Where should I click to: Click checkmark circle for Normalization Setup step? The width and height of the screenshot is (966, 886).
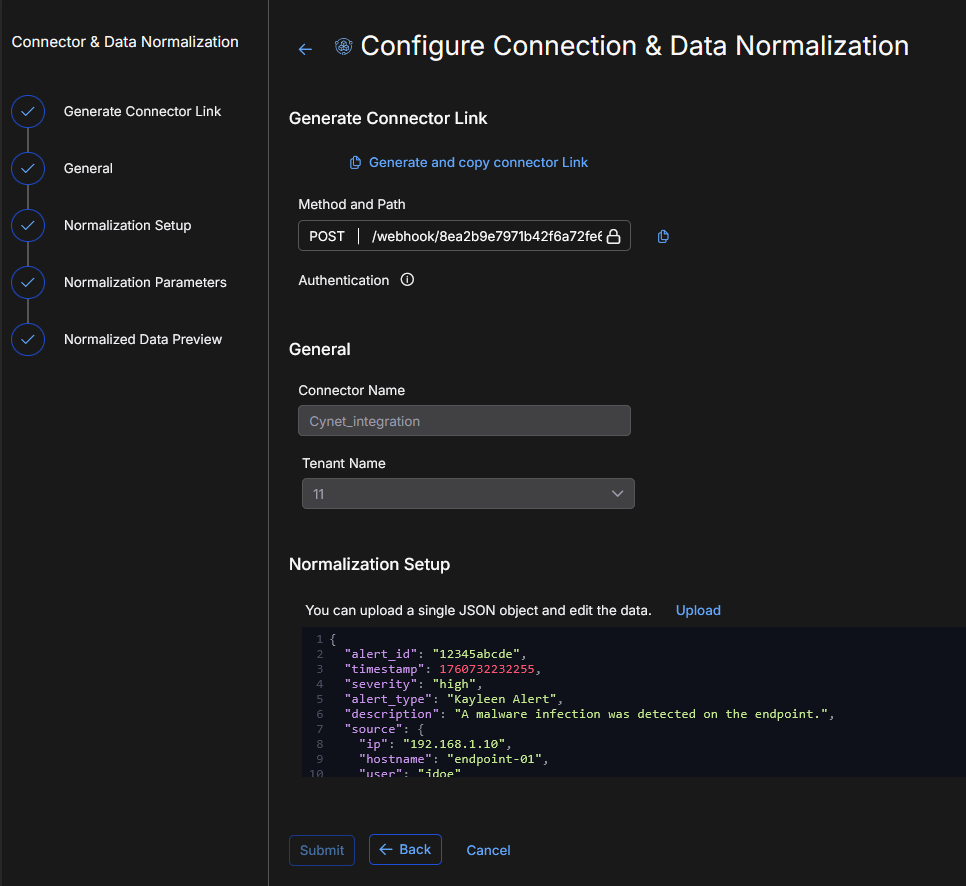tap(28, 226)
